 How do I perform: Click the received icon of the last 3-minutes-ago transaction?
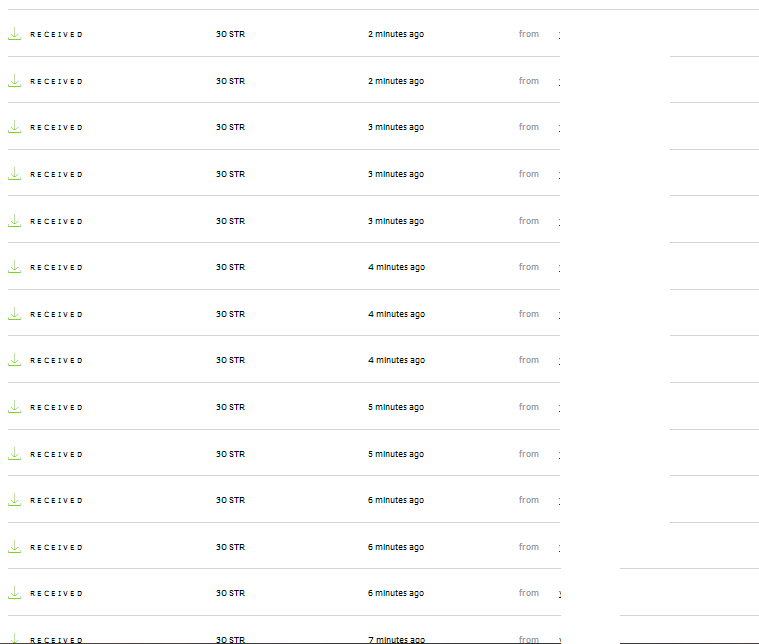coord(14,221)
